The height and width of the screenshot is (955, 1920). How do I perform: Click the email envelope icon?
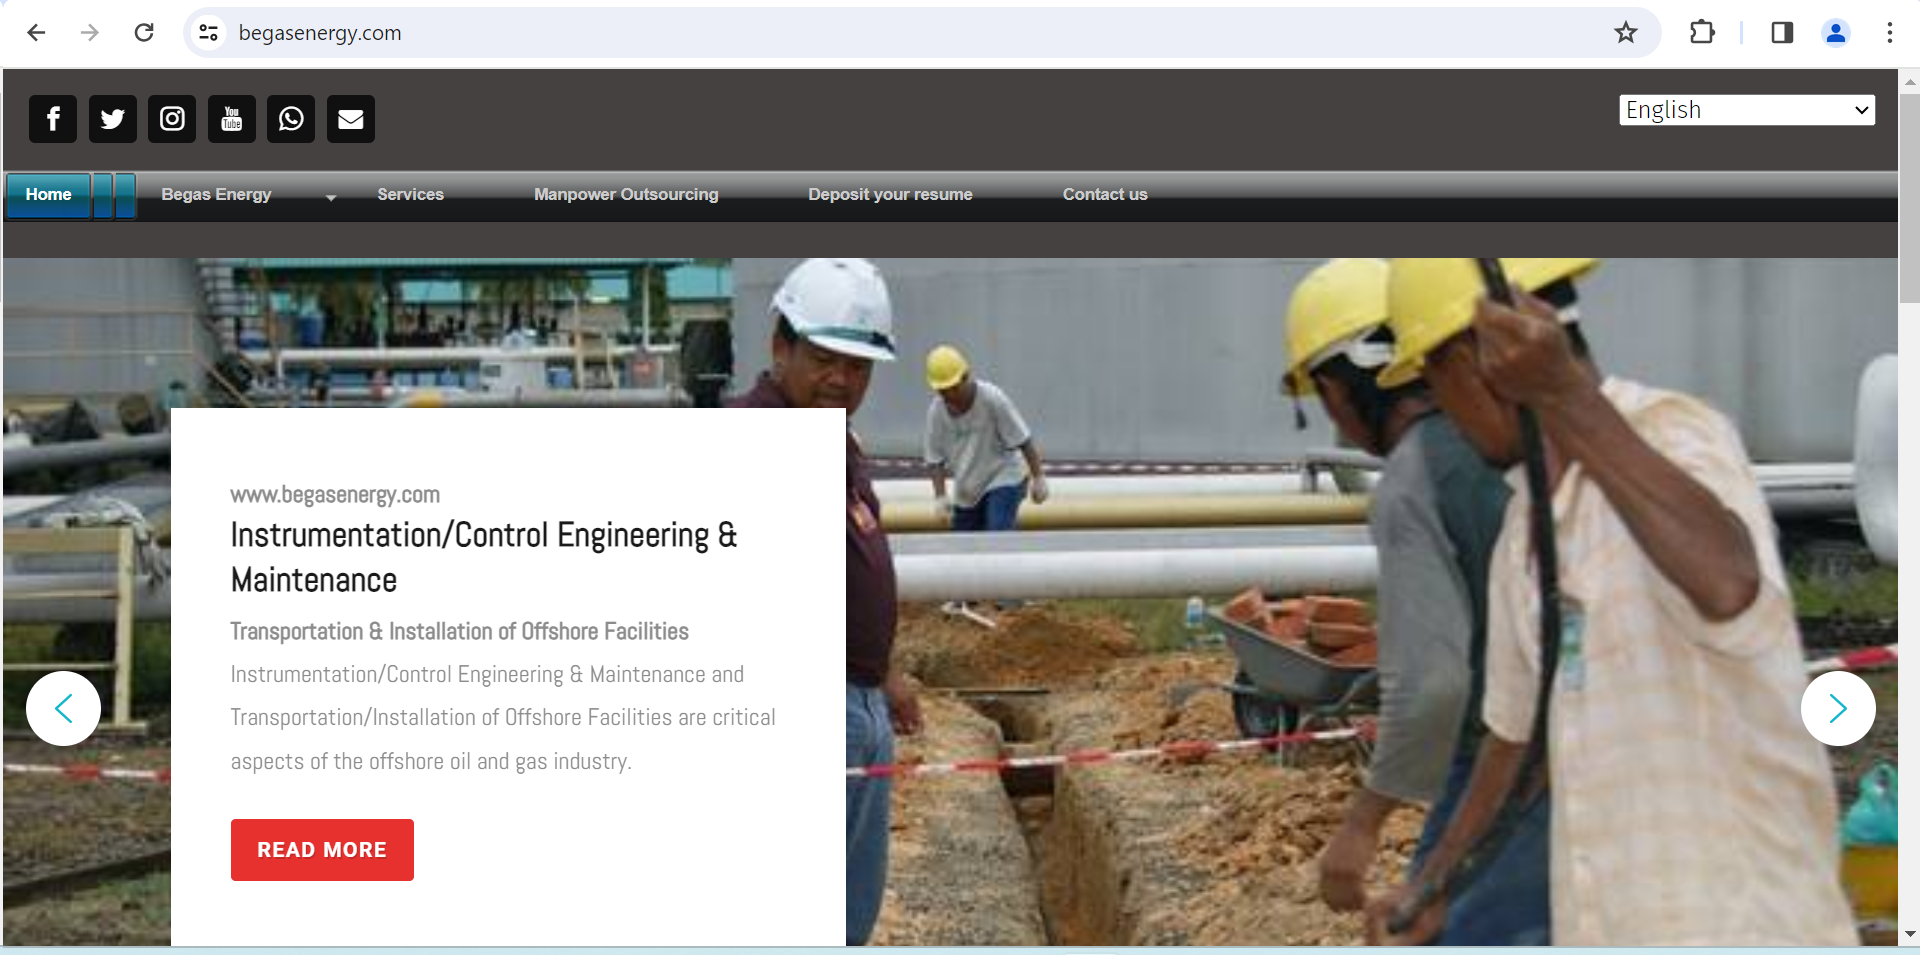351,119
